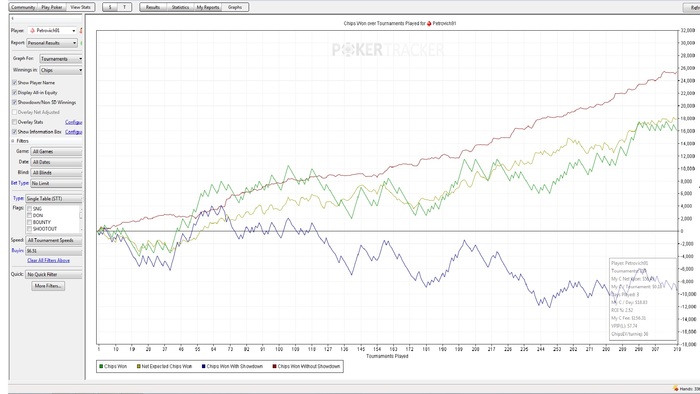Image resolution: width=700 pixels, height=394 pixels.
Task: Open the Game filter All Games dropdown
Action: click(x=56, y=152)
